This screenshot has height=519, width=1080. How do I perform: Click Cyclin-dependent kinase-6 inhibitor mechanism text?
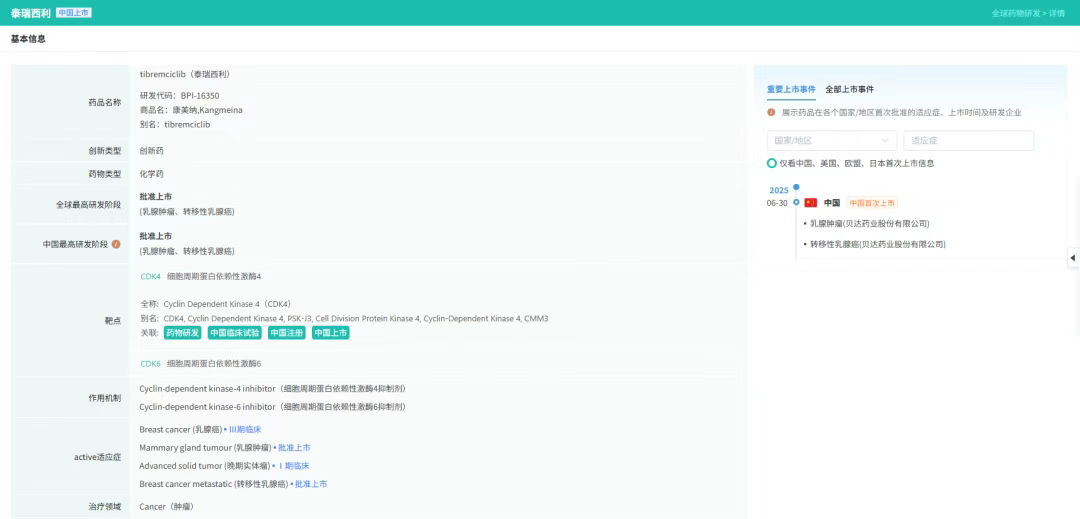272,407
